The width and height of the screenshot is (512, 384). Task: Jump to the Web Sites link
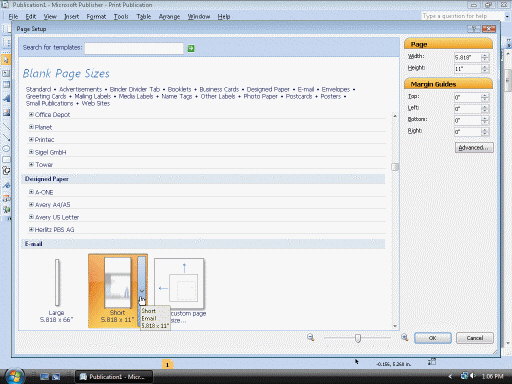[x=96, y=103]
